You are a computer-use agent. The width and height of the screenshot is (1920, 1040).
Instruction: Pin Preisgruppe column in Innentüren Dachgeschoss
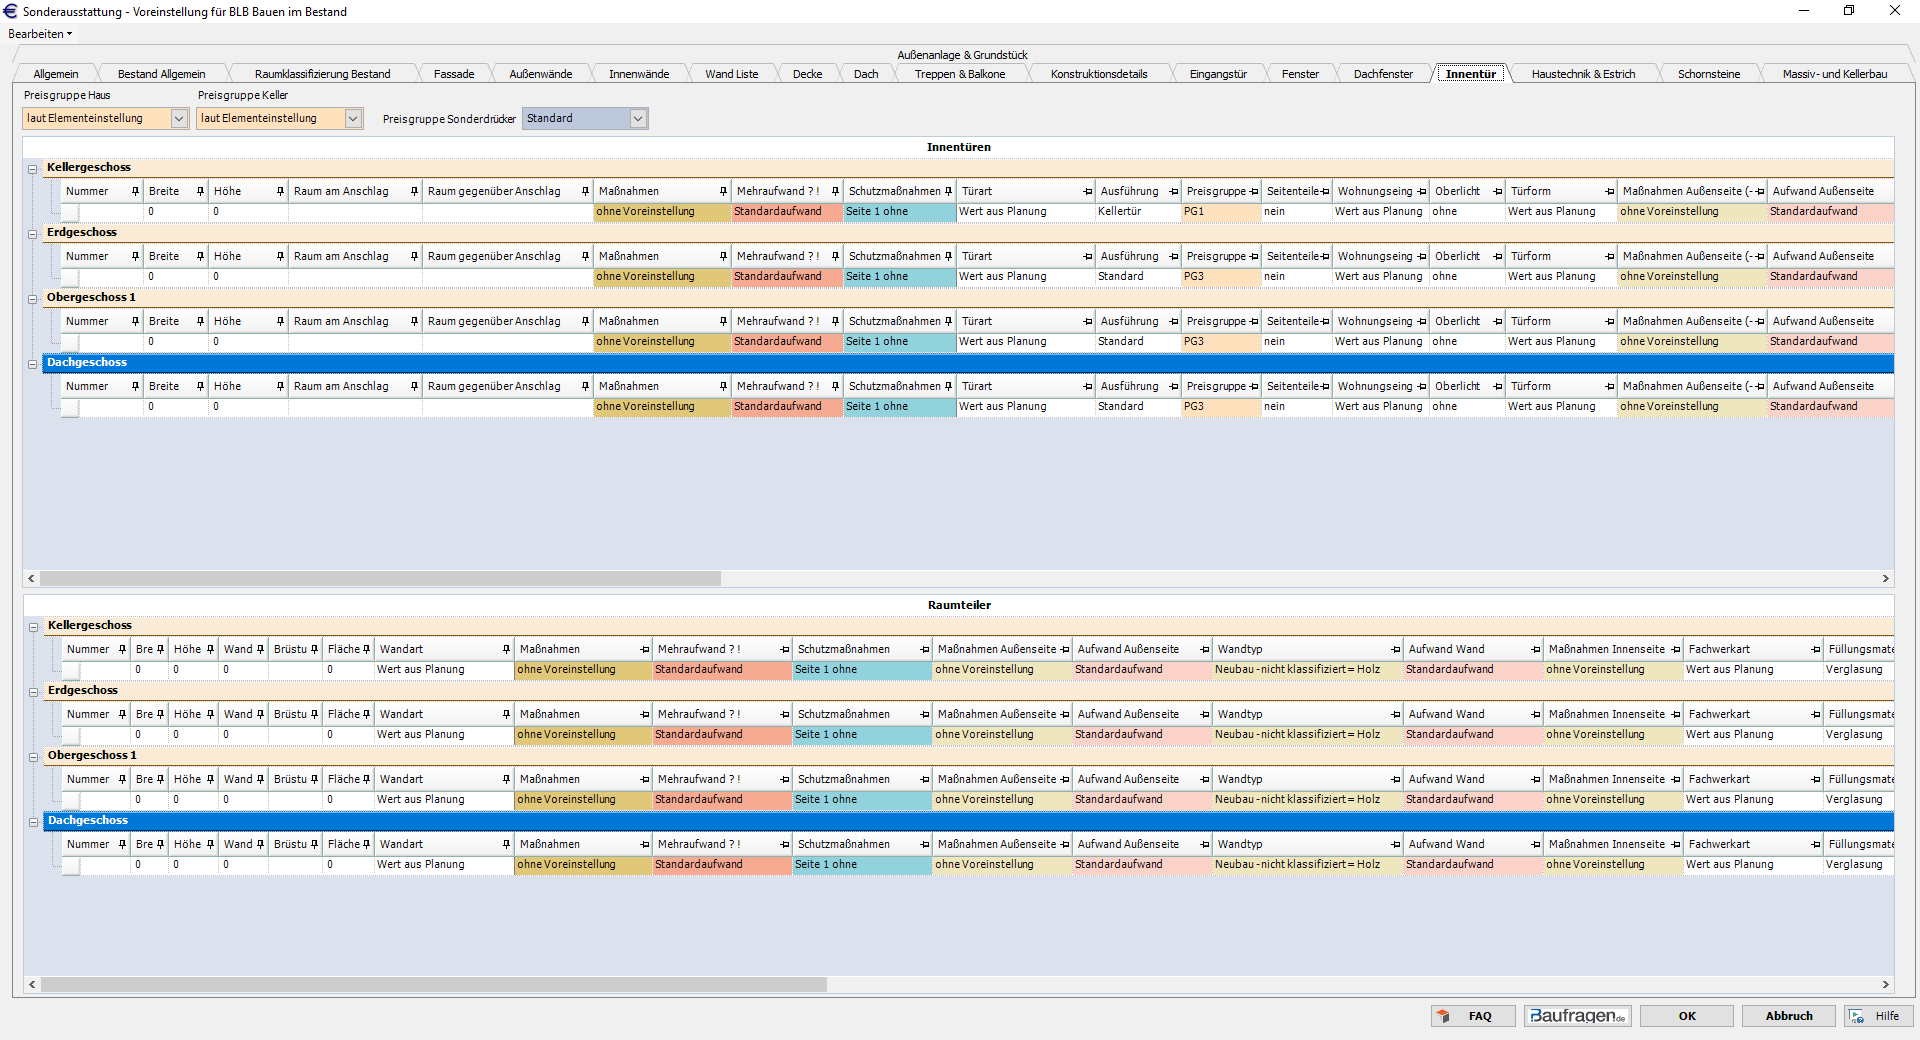coord(1253,386)
